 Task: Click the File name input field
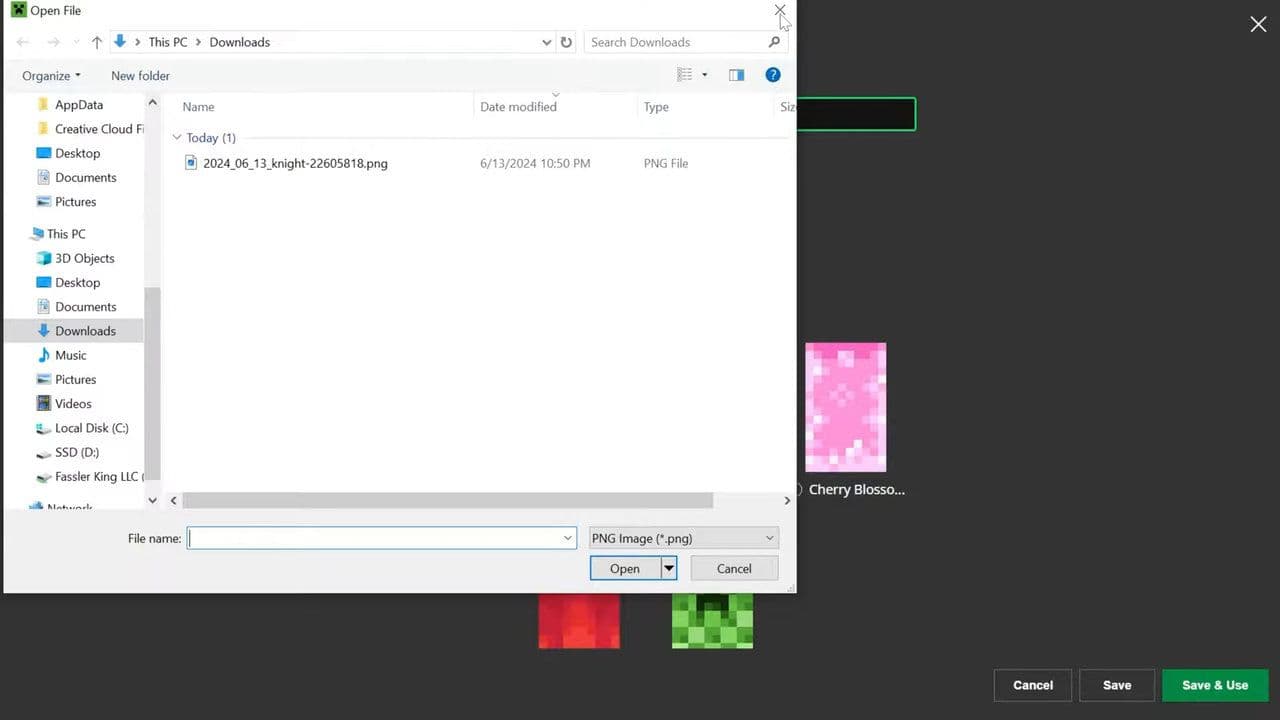pyautogui.click(x=375, y=538)
